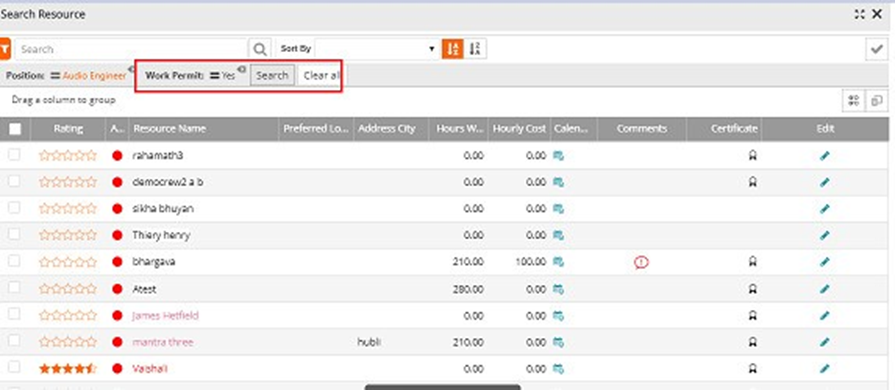
Task: Expand the Search Resource dialog fullscreen
Action: point(860,15)
